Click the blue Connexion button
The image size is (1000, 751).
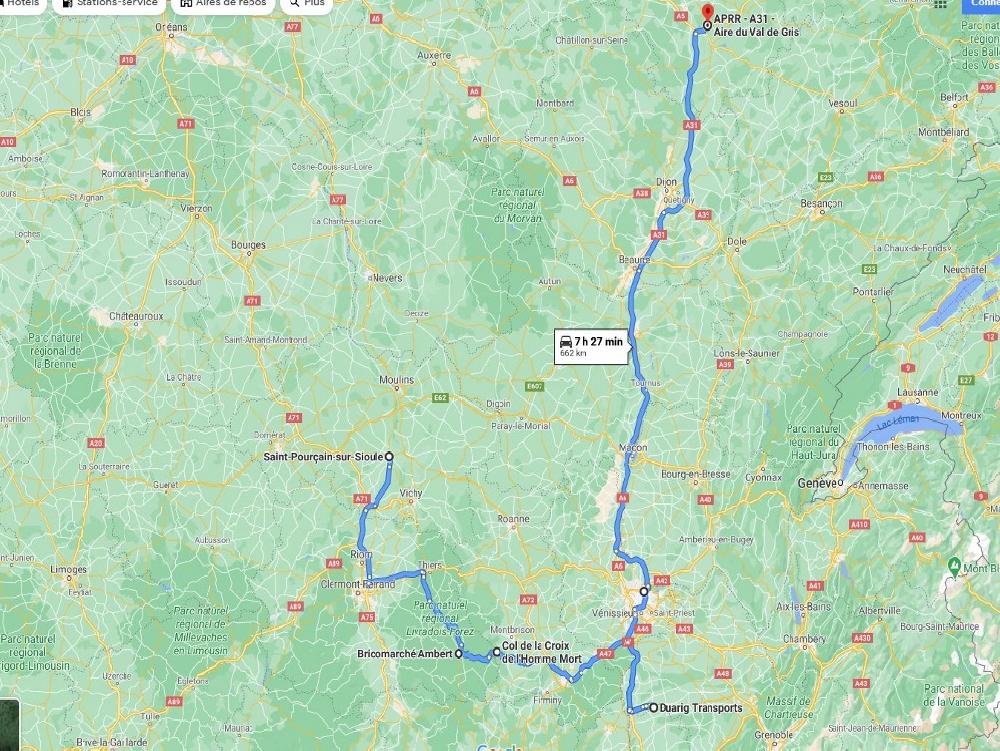point(981,5)
